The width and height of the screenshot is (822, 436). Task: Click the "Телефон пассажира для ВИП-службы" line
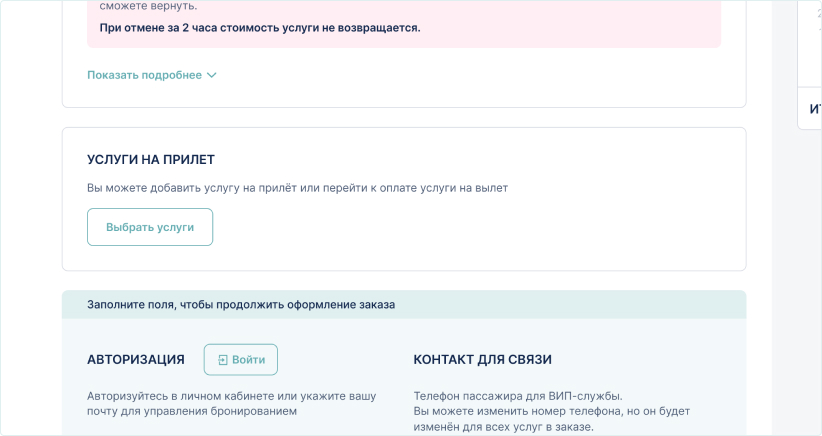[517, 396]
